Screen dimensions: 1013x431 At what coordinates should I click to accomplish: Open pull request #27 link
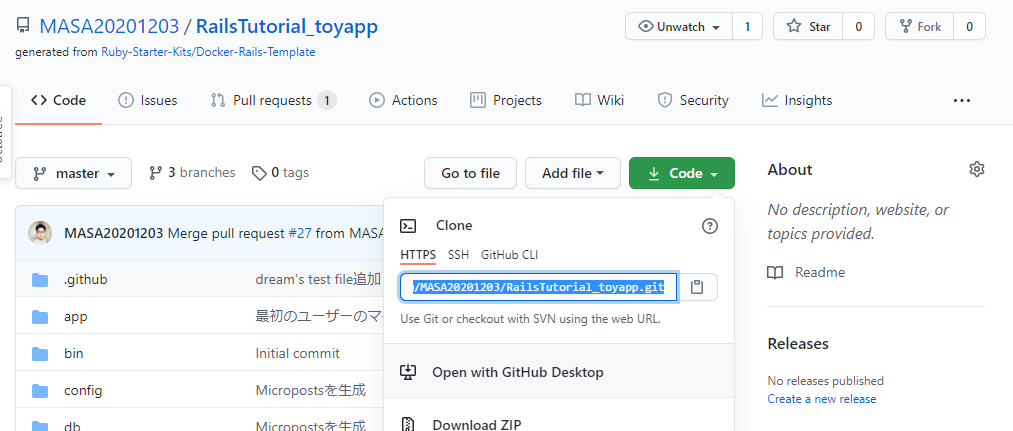point(300,233)
